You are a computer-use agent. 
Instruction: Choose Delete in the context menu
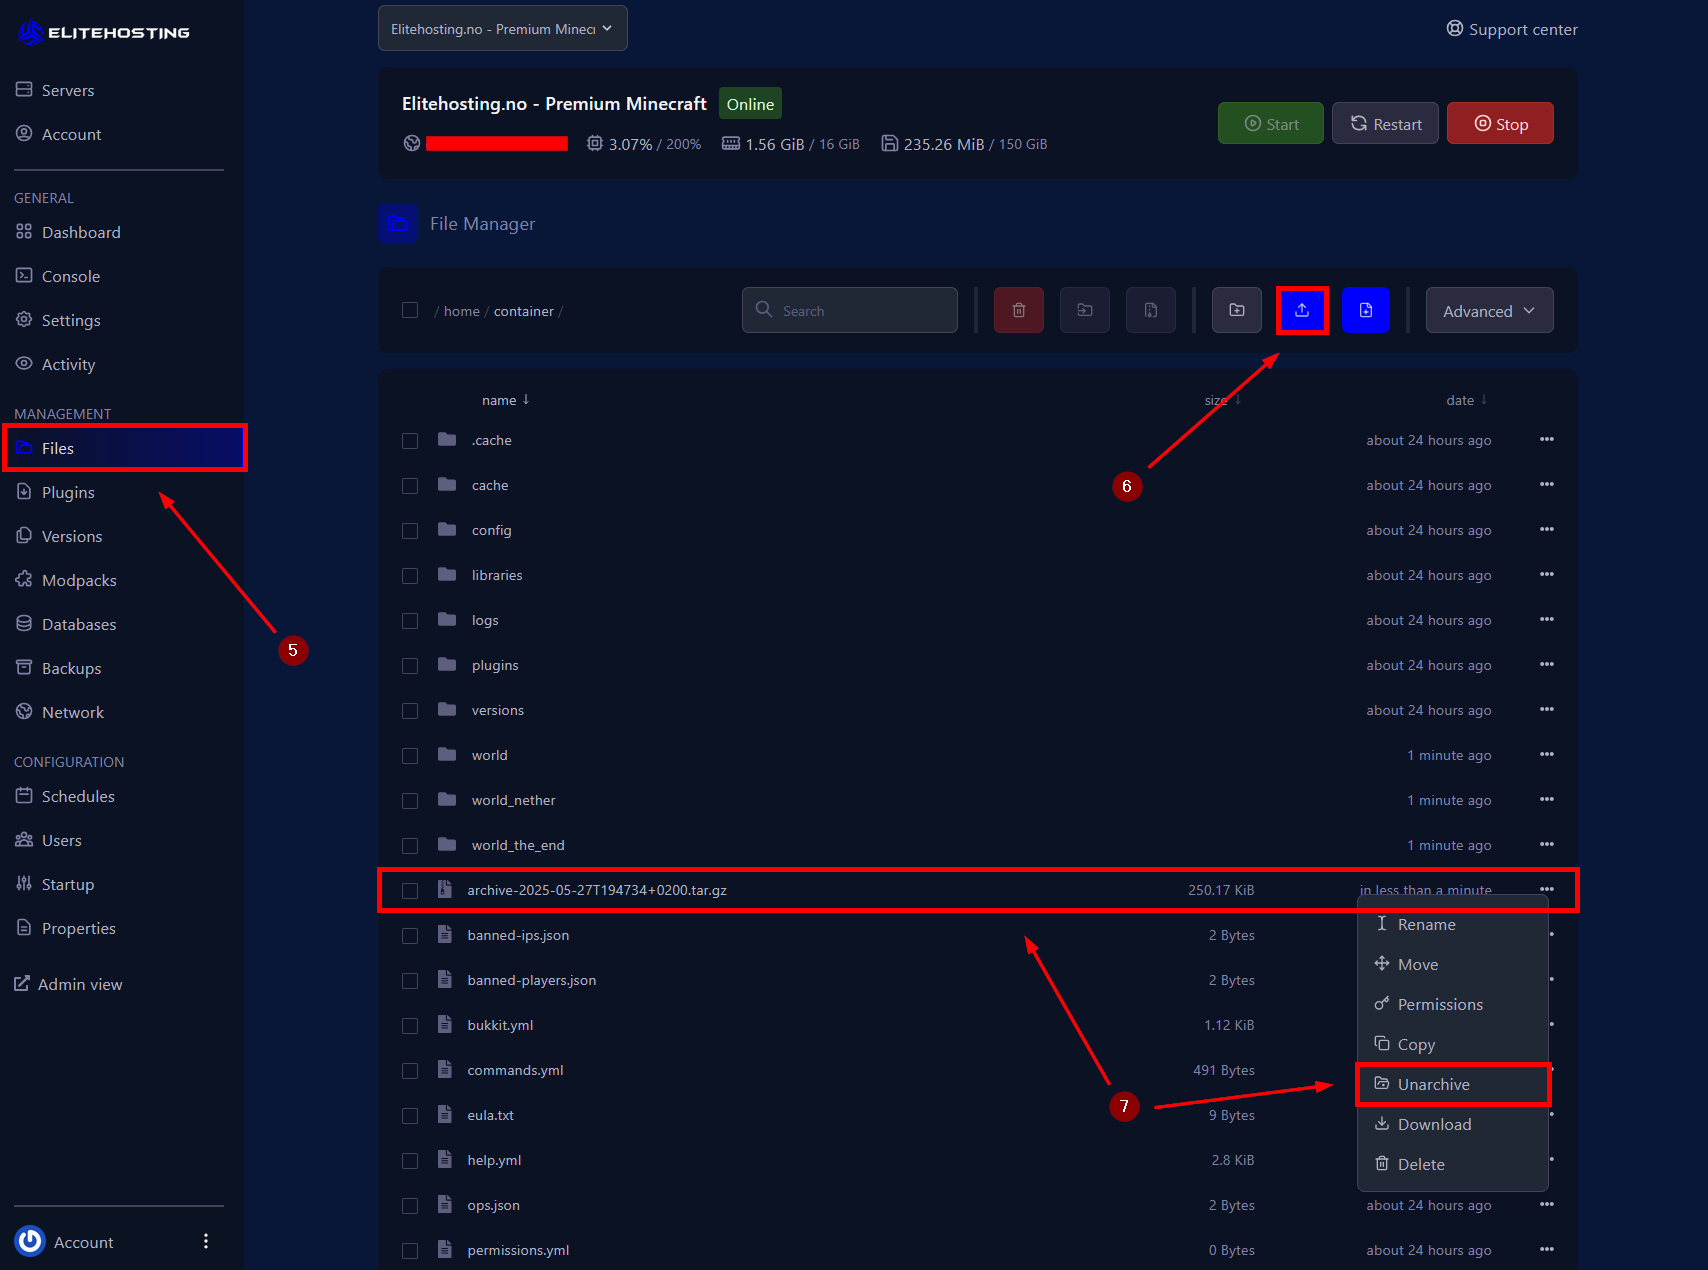(x=1452, y=1164)
